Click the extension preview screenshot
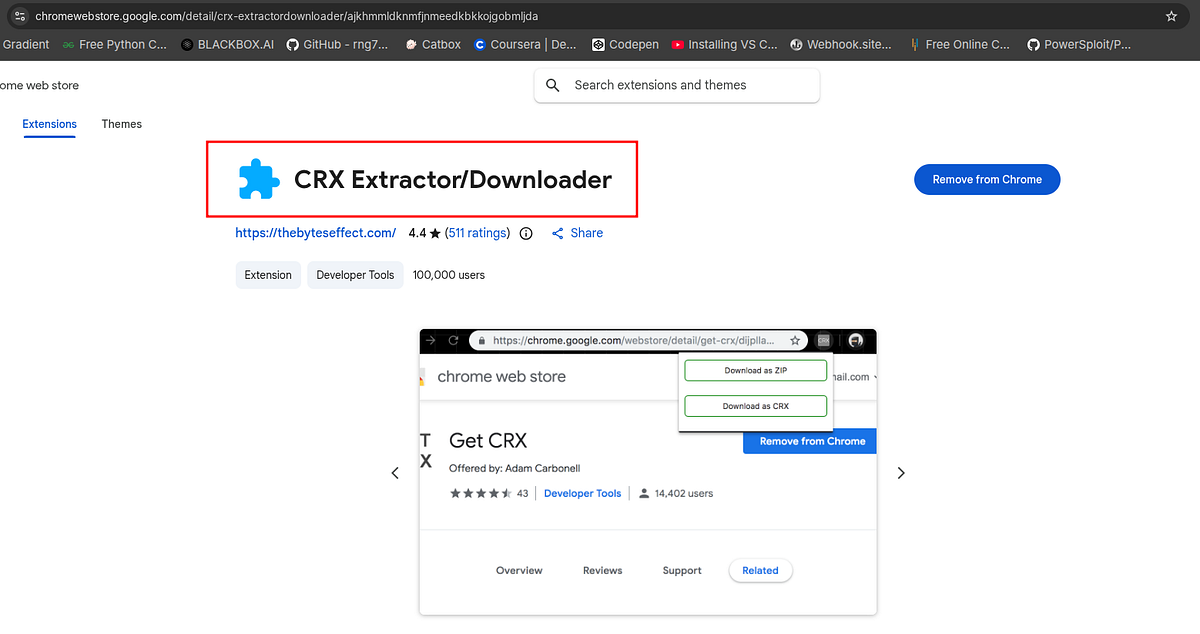This screenshot has width=1200, height=634. coord(648,471)
